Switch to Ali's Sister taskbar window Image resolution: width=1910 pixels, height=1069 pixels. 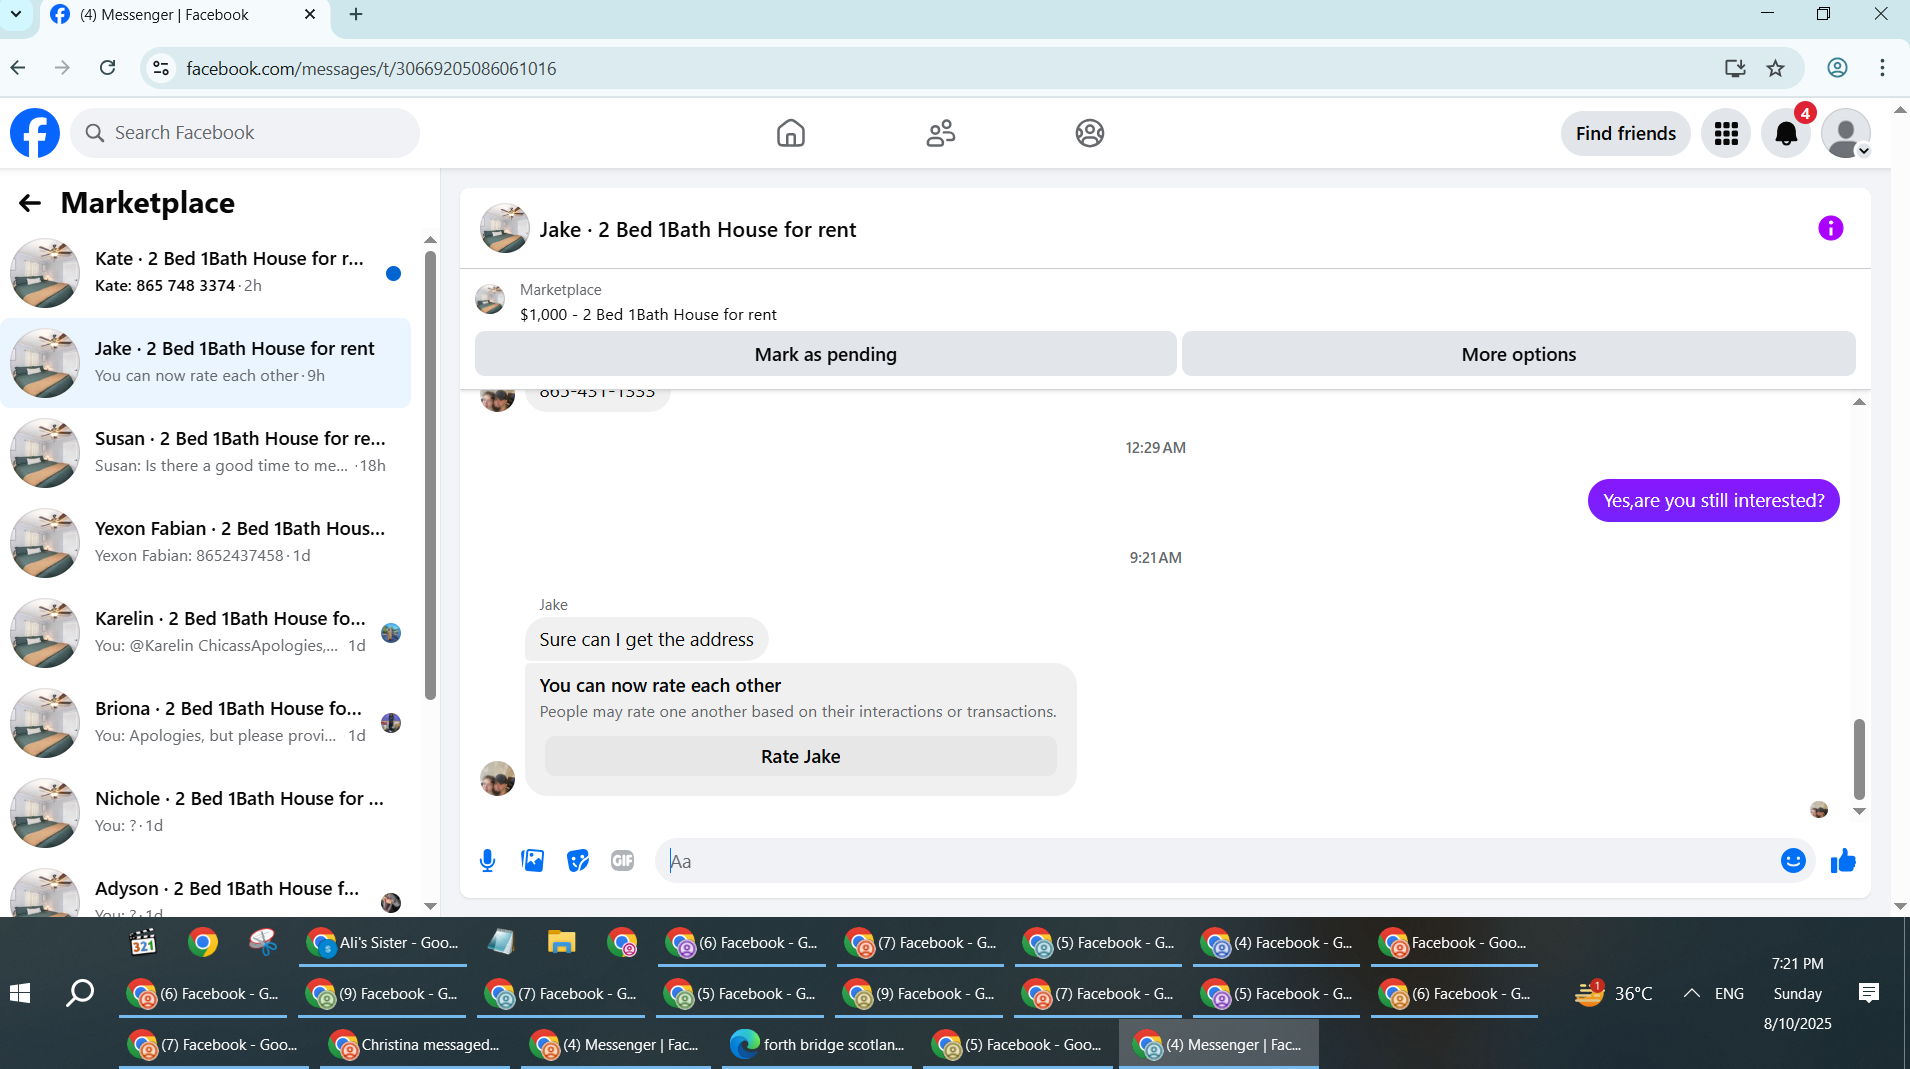[x=383, y=943]
